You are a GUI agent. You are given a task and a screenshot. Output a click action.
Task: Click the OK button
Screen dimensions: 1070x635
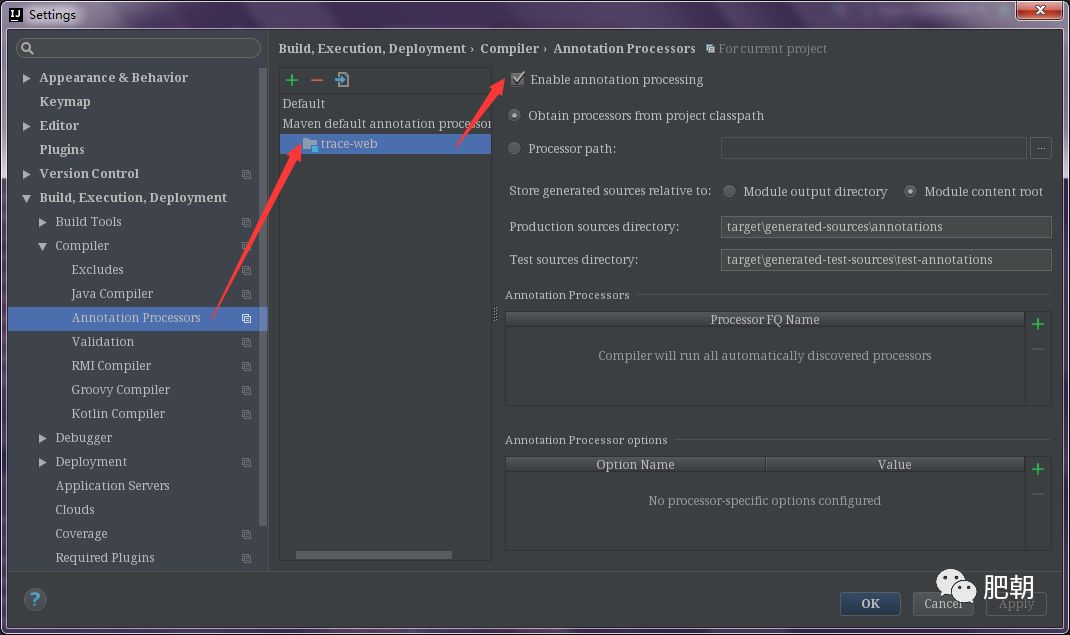point(870,604)
